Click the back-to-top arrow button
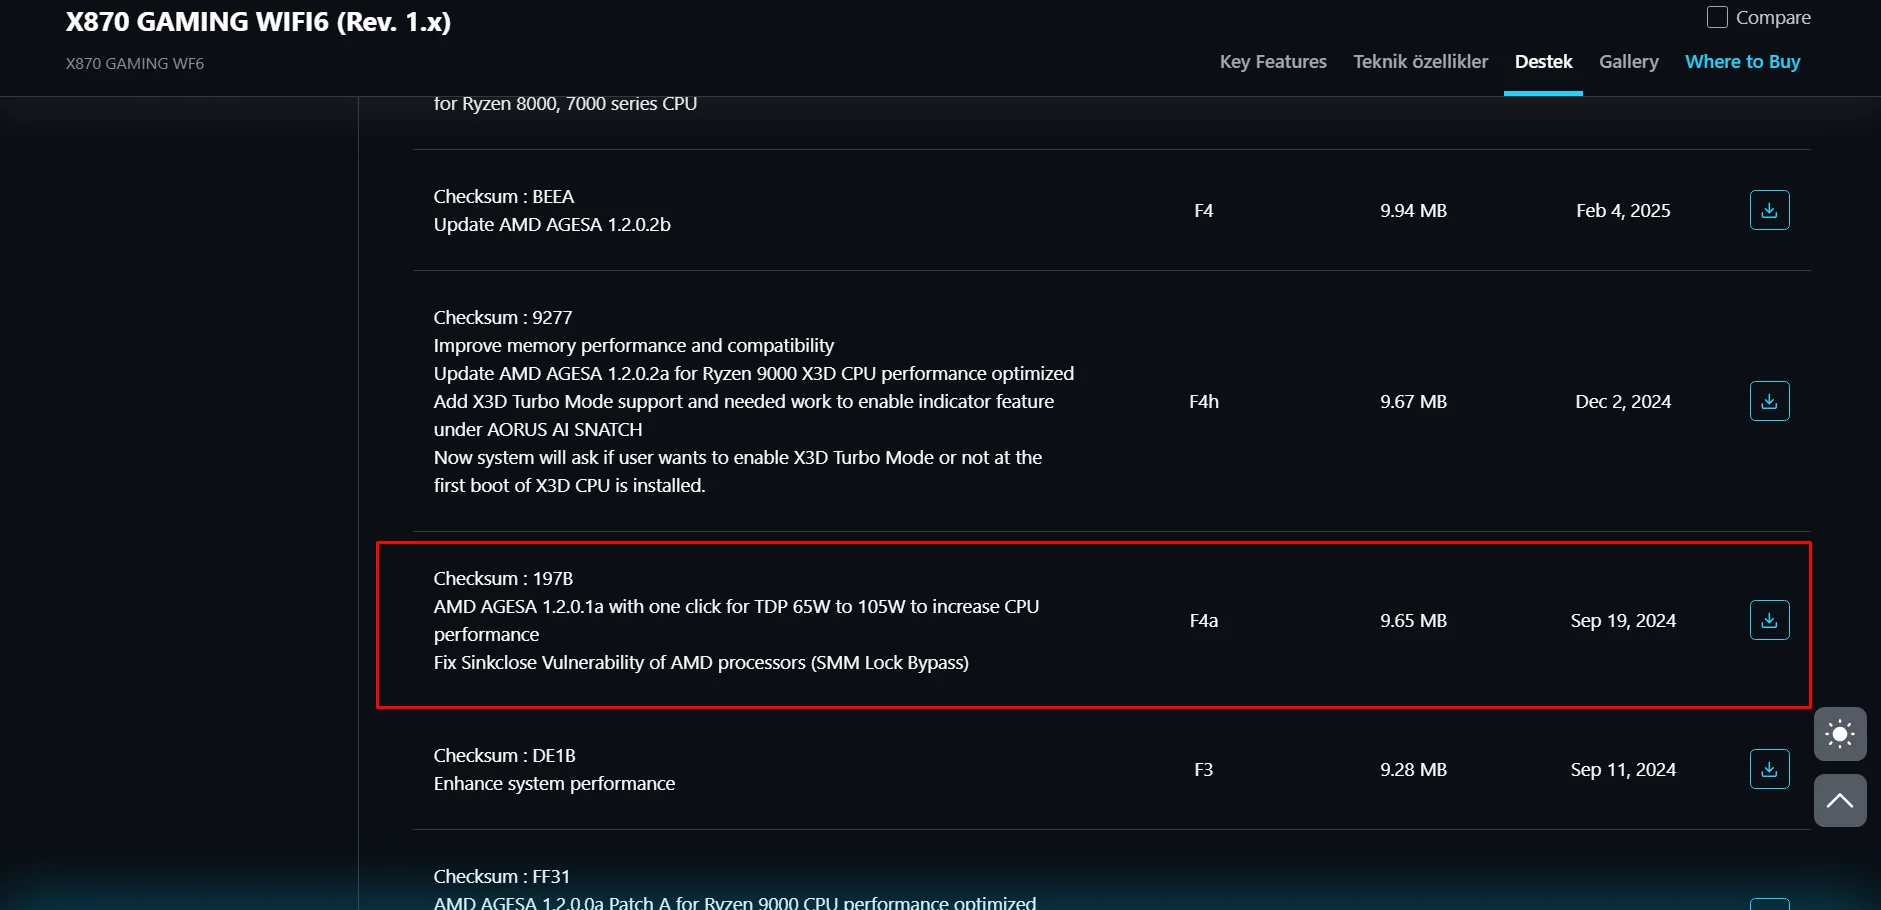Screen dimensions: 1881x910 [1840, 800]
